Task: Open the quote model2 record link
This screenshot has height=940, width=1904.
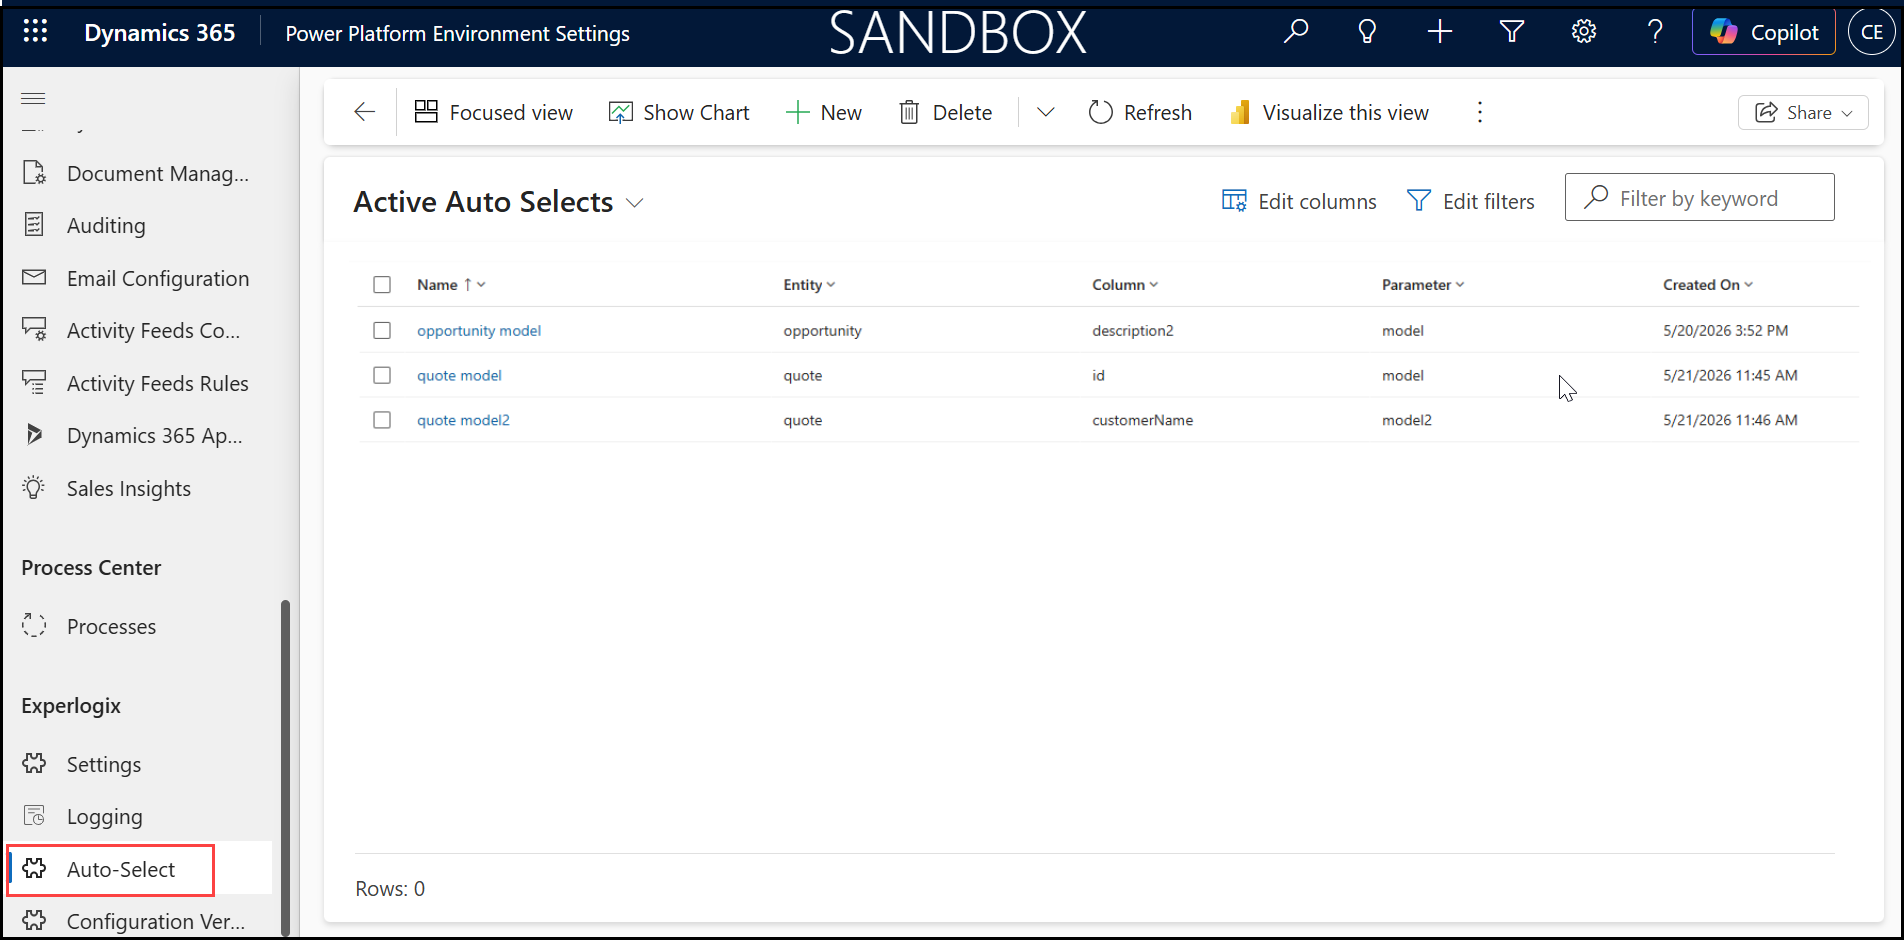Action: click(463, 420)
